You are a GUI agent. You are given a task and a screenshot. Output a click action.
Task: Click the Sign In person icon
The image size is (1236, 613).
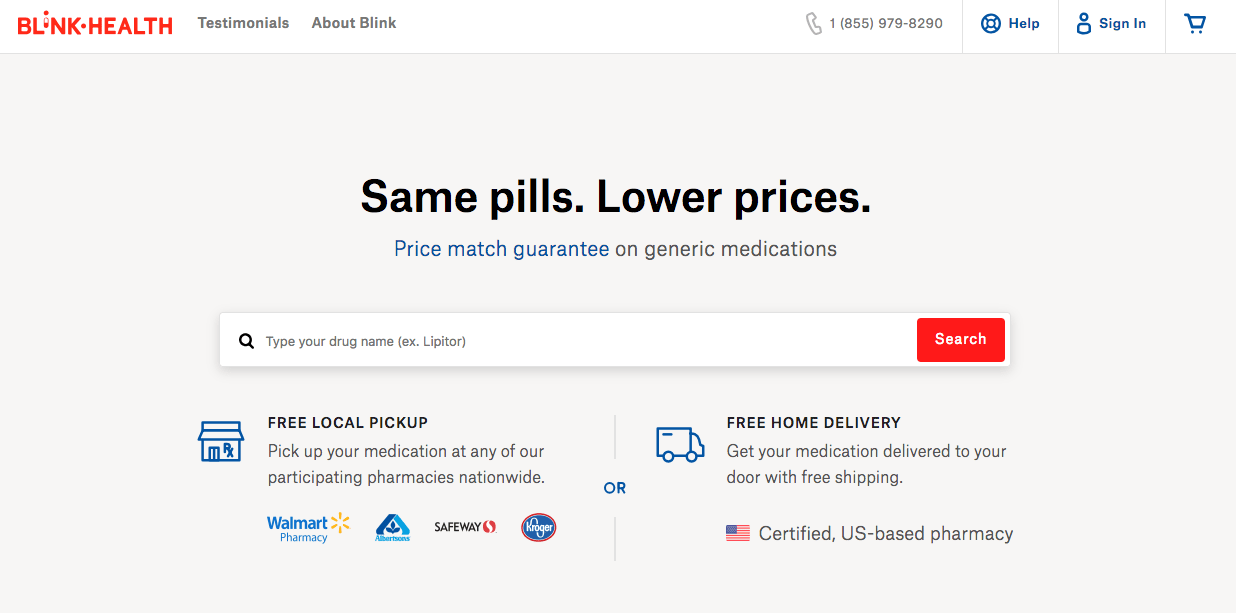1083,24
